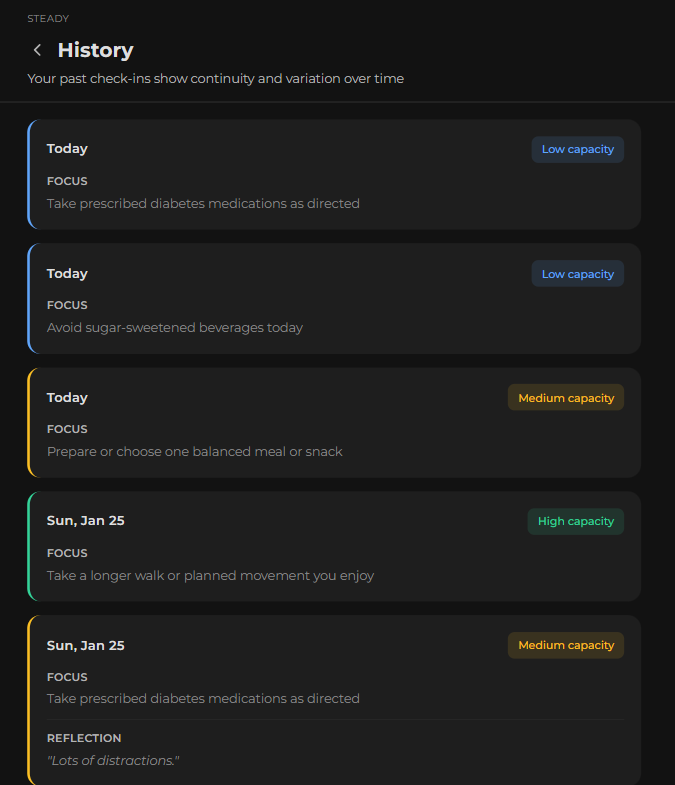675x785 pixels.
Task: Click FOCUS label in the longer walk card
Action: click(67, 553)
